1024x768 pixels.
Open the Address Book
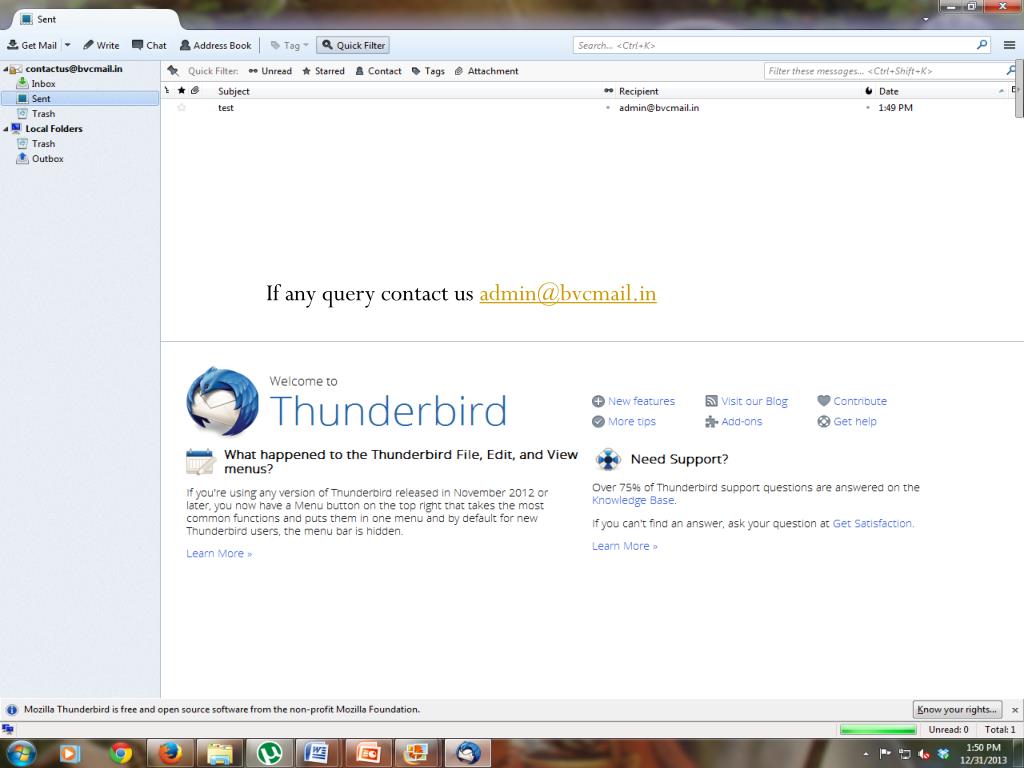click(x=216, y=45)
